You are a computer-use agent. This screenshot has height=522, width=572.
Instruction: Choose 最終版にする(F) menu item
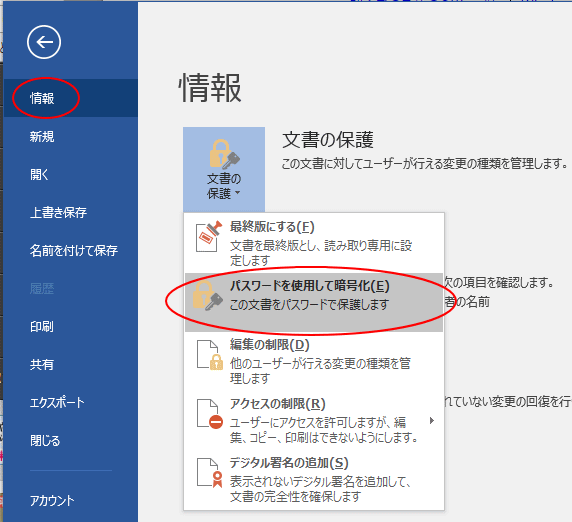(x=314, y=243)
